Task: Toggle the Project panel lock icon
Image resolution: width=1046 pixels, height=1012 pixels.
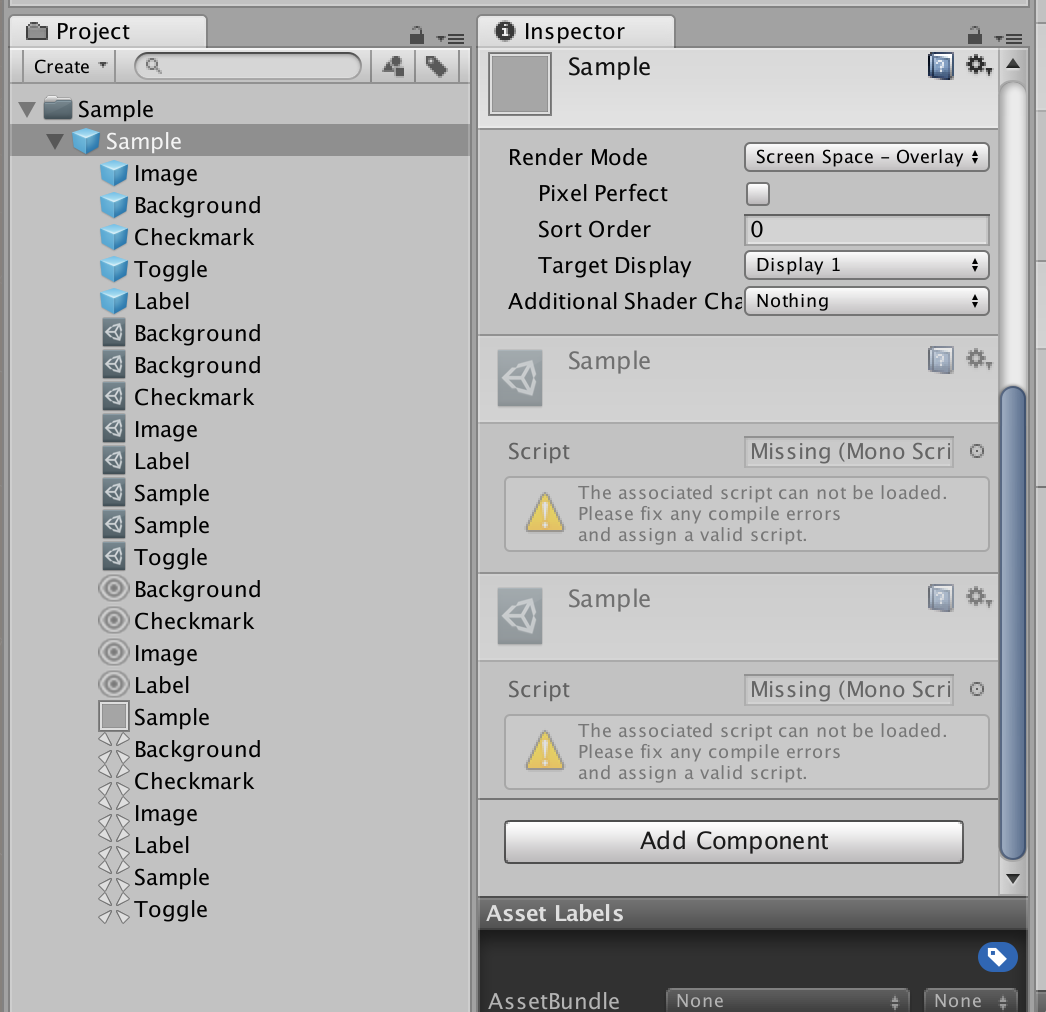Action: (416, 35)
